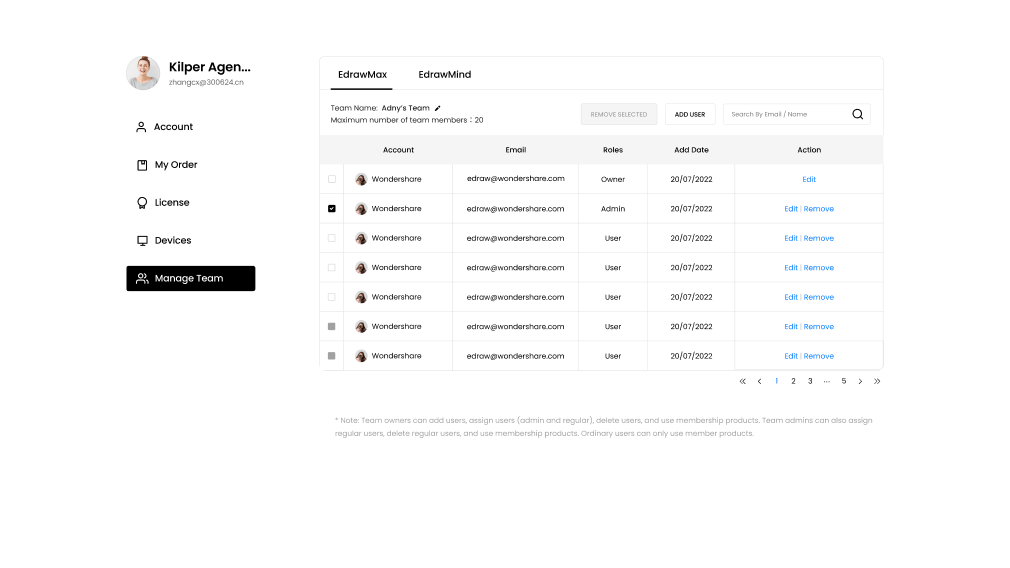The image size is (1010, 568).
Task: Click the Kilper Agen profile avatar
Action: click(143, 73)
